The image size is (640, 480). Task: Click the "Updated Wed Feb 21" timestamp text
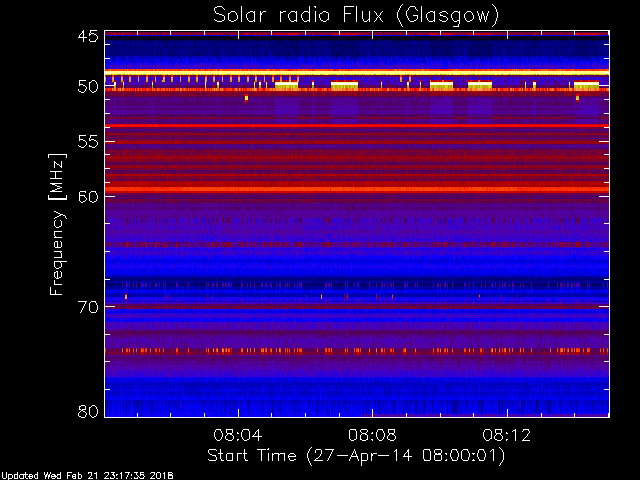coord(87,476)
